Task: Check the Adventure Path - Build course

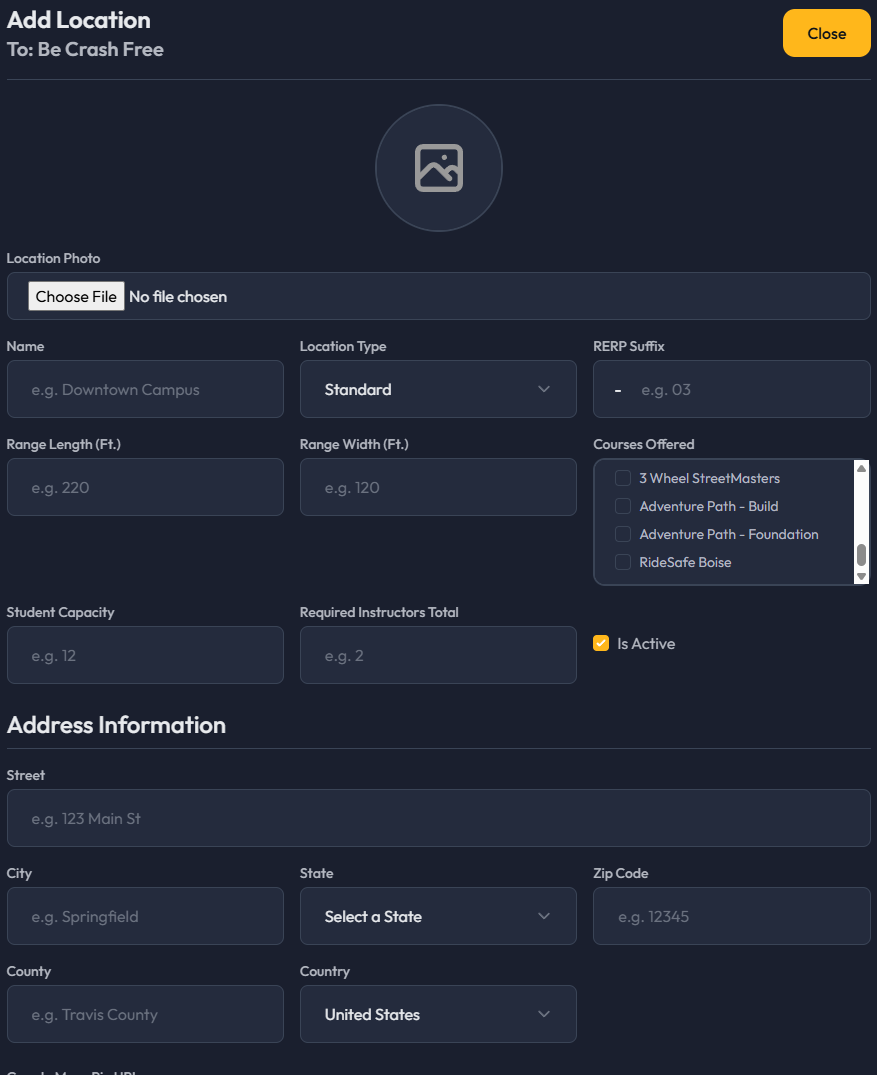Action: [623, 506]
